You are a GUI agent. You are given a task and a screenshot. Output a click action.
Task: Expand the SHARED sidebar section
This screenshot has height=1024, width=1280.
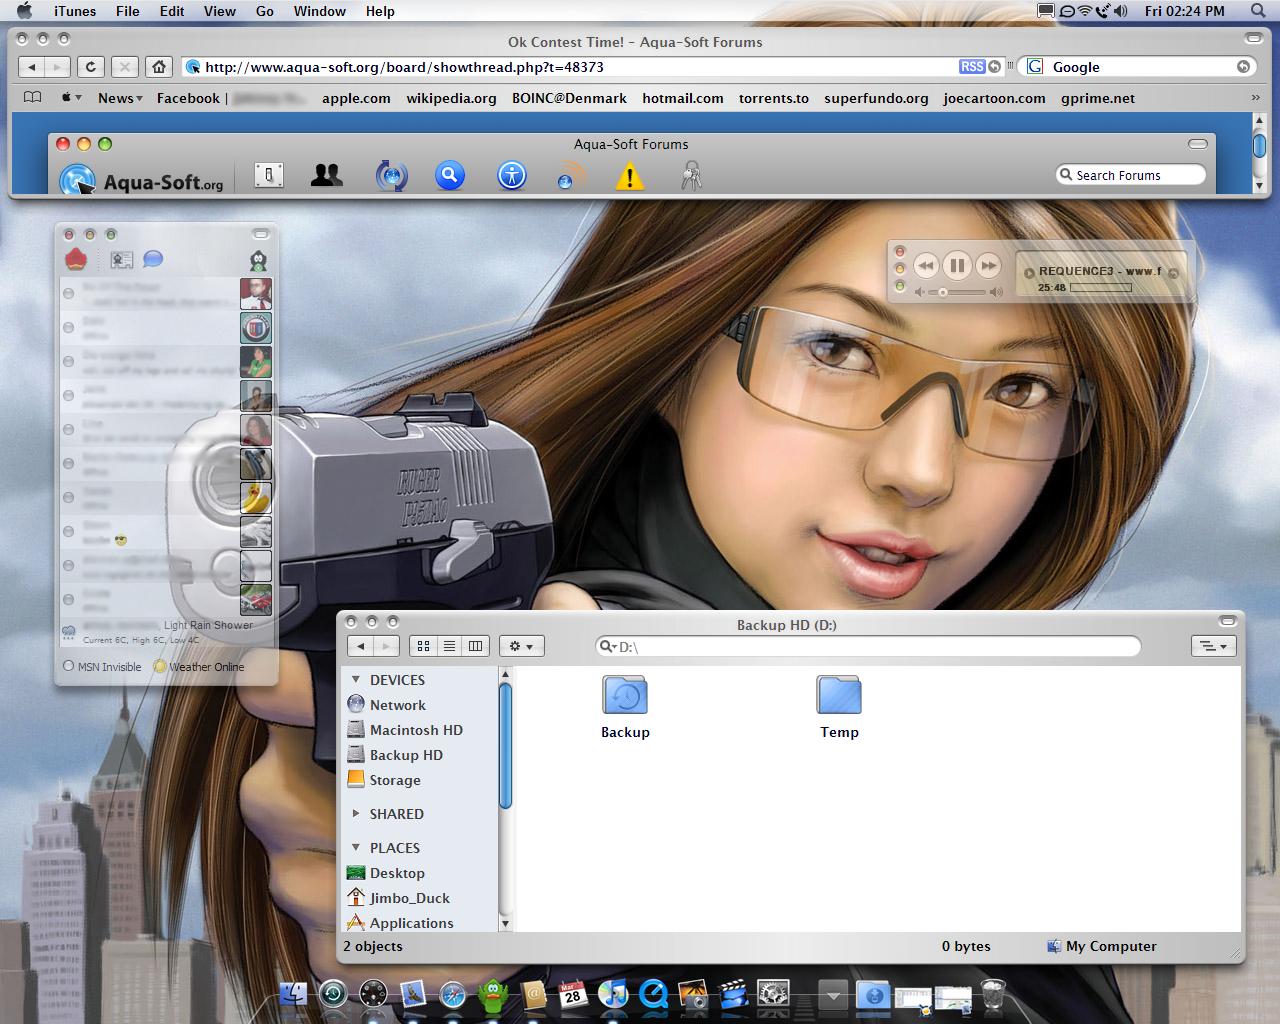(x=355, y=814)
